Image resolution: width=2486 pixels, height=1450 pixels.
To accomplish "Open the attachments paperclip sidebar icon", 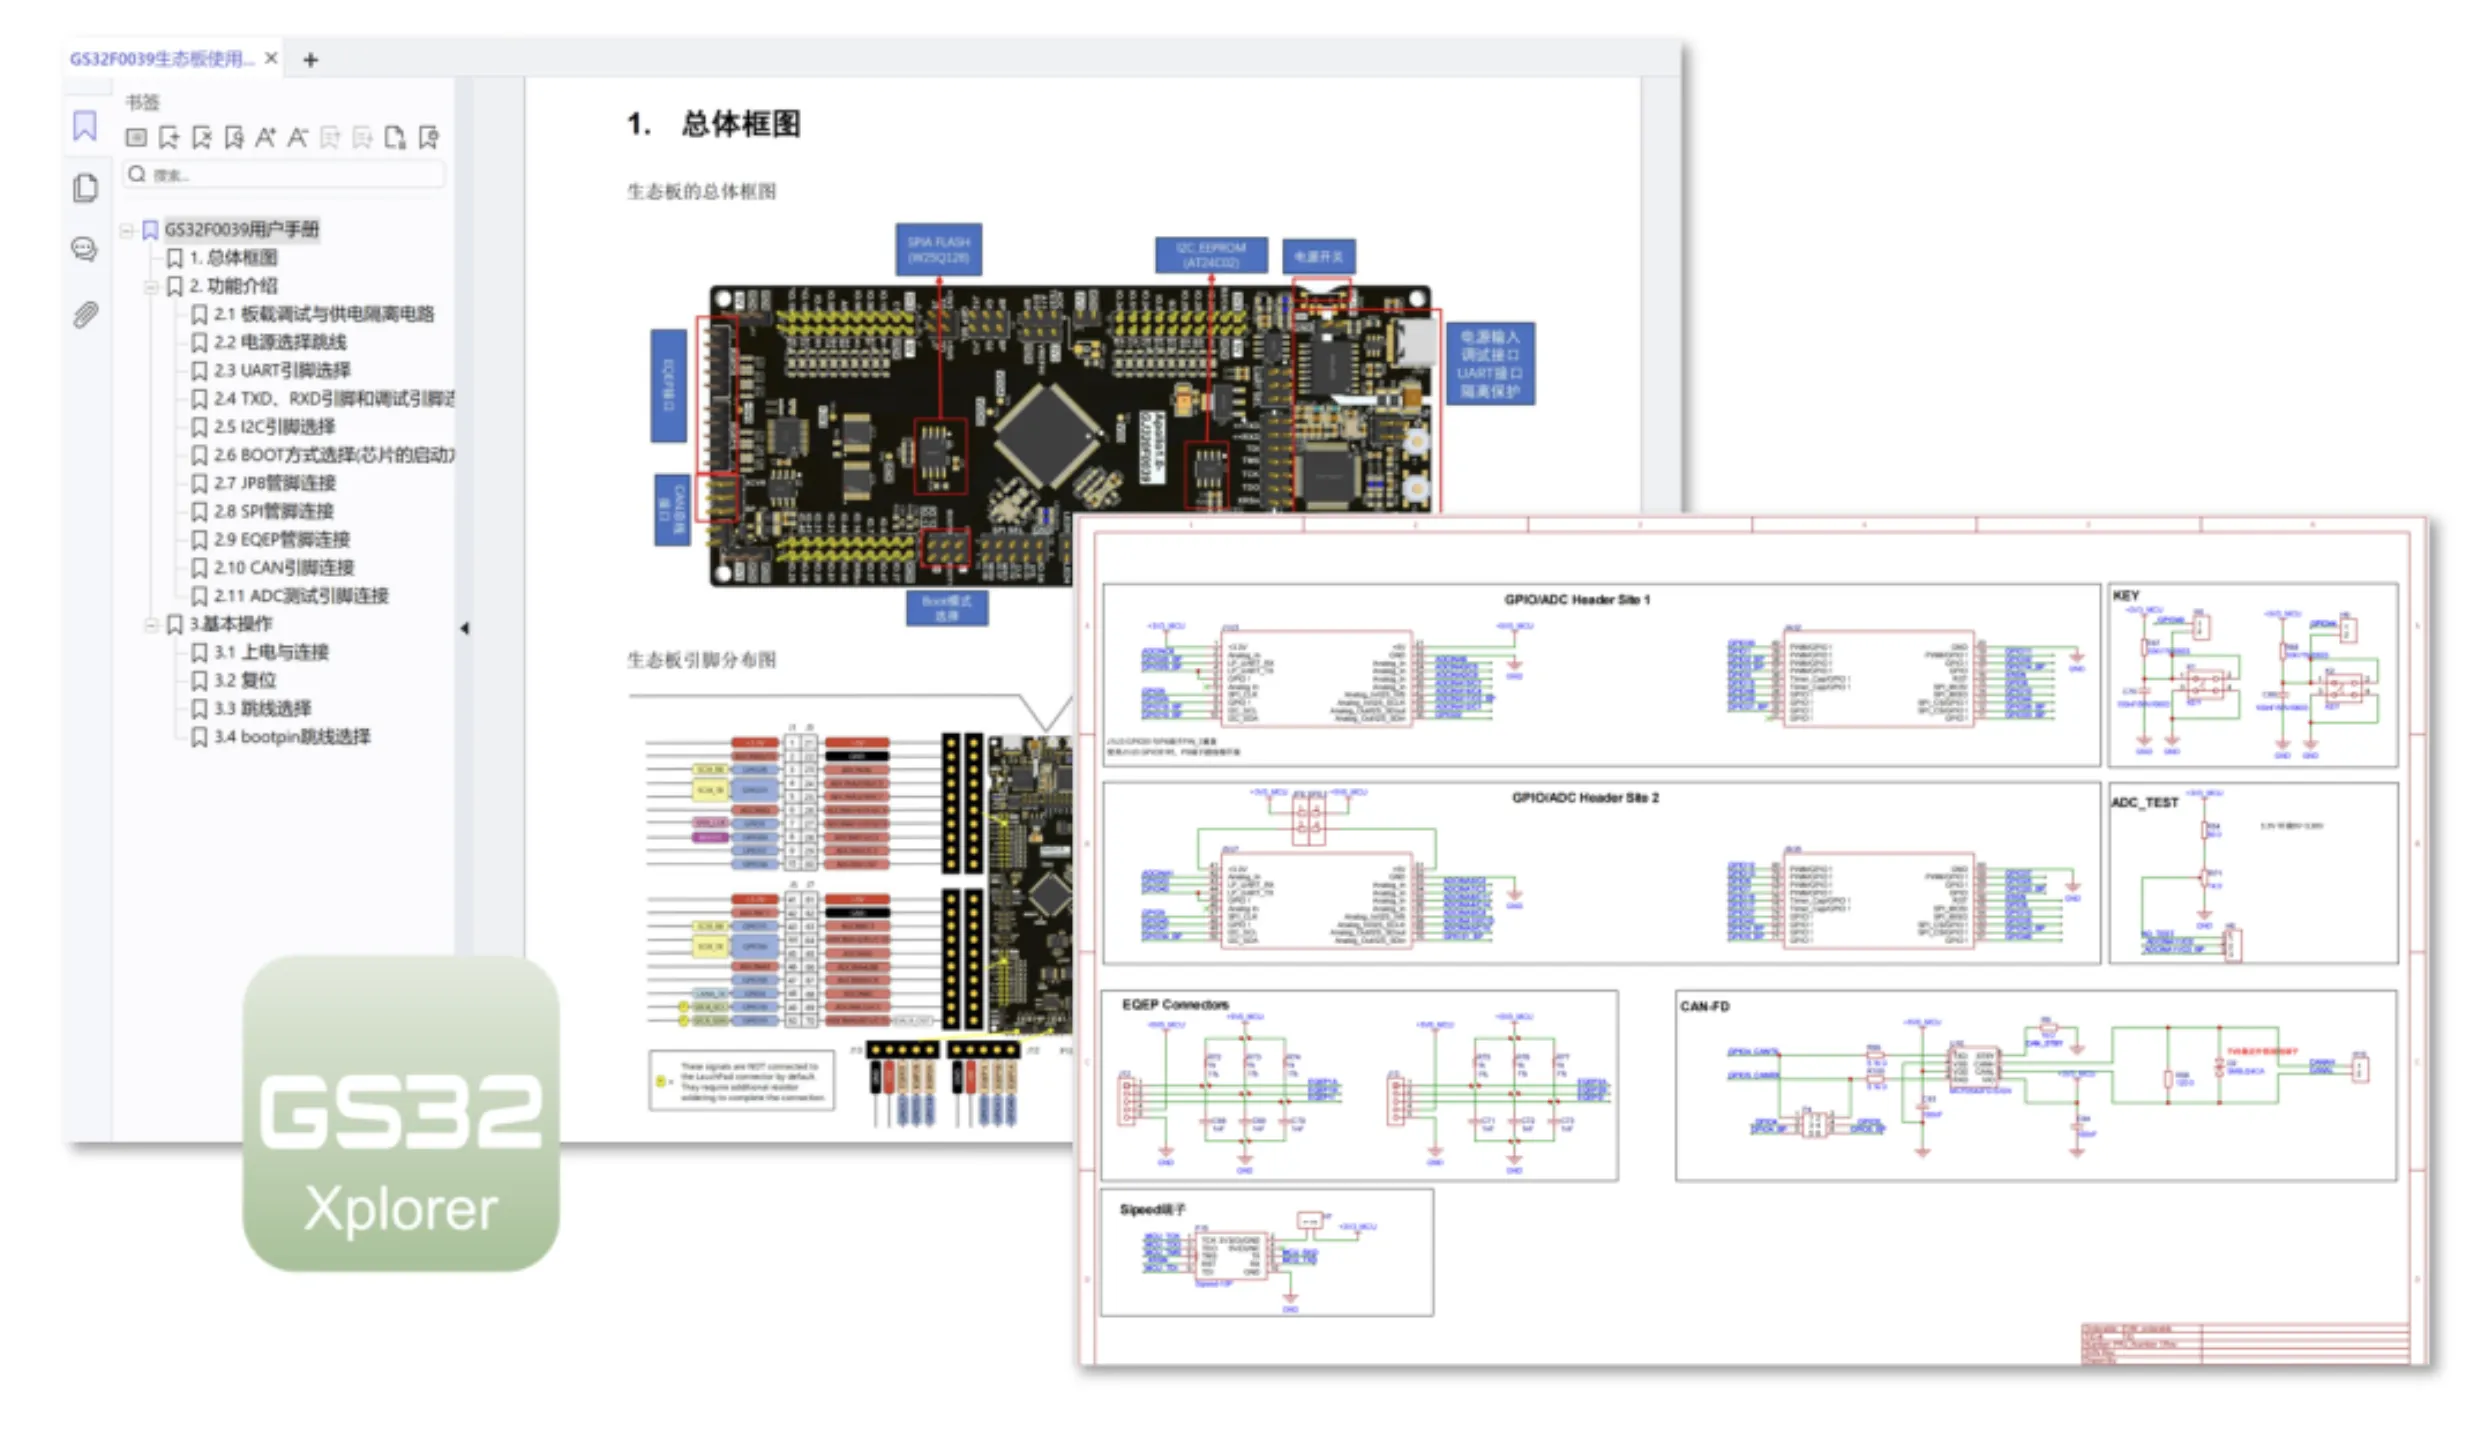I will pyautogui.click(x=85, y=315).
